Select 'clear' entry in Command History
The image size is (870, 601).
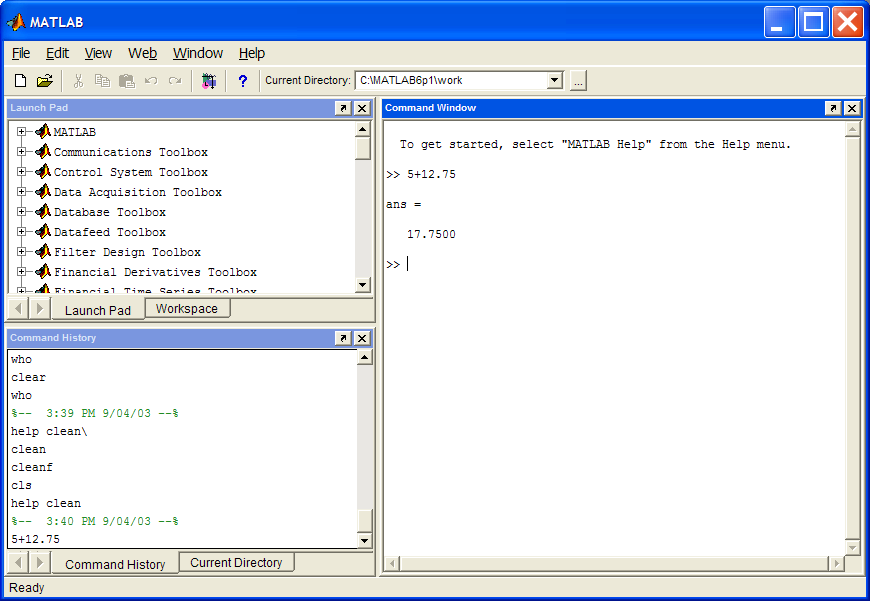point(28,377)
